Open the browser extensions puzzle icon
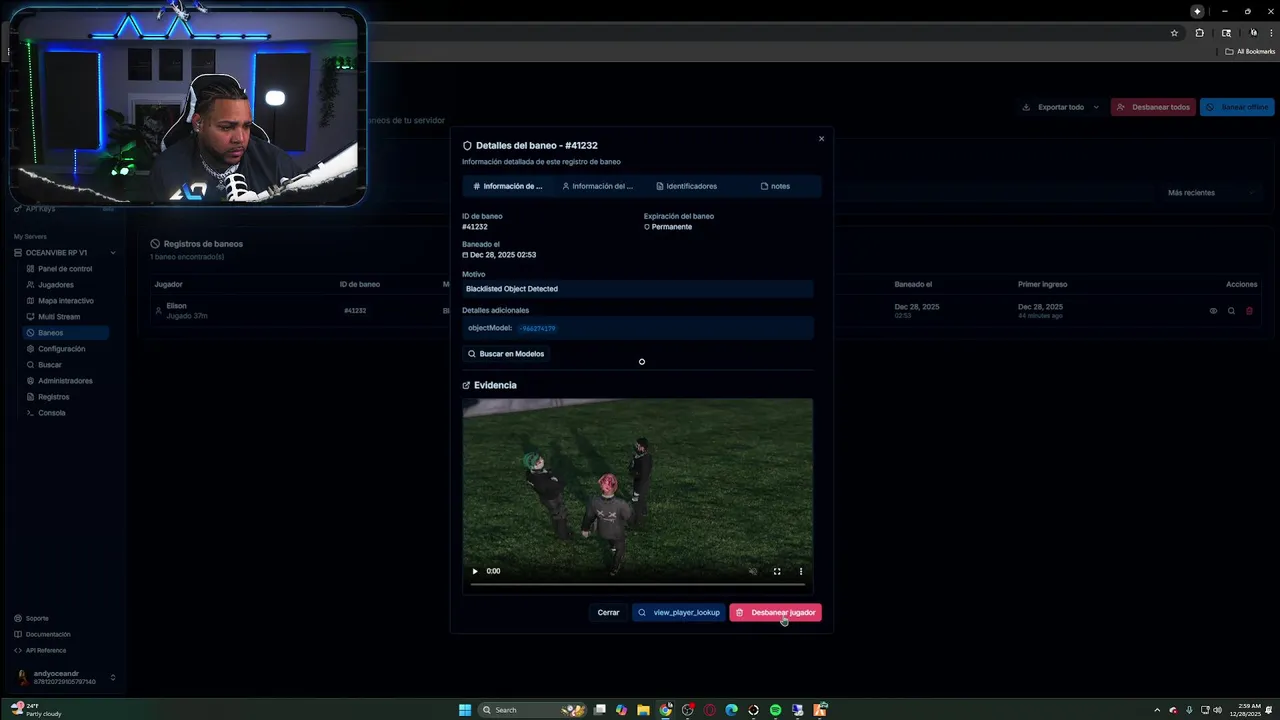1280x720 pixels. pos(1200,33)
